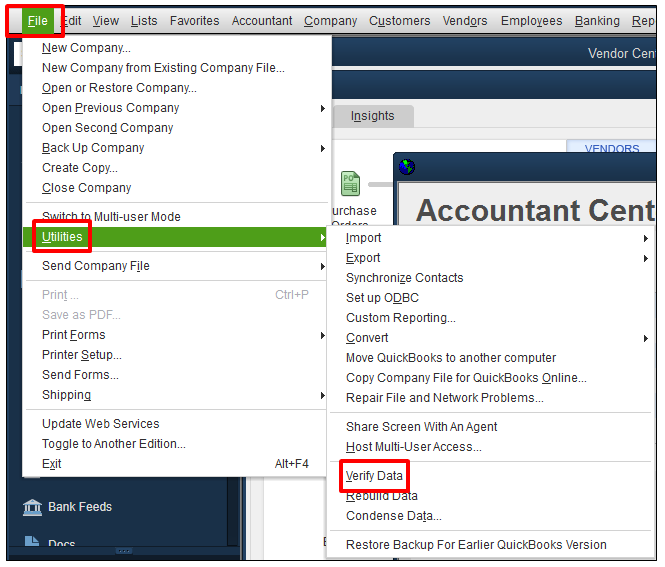
Task: Expand Convert submenu arrow
Action: 645,338
